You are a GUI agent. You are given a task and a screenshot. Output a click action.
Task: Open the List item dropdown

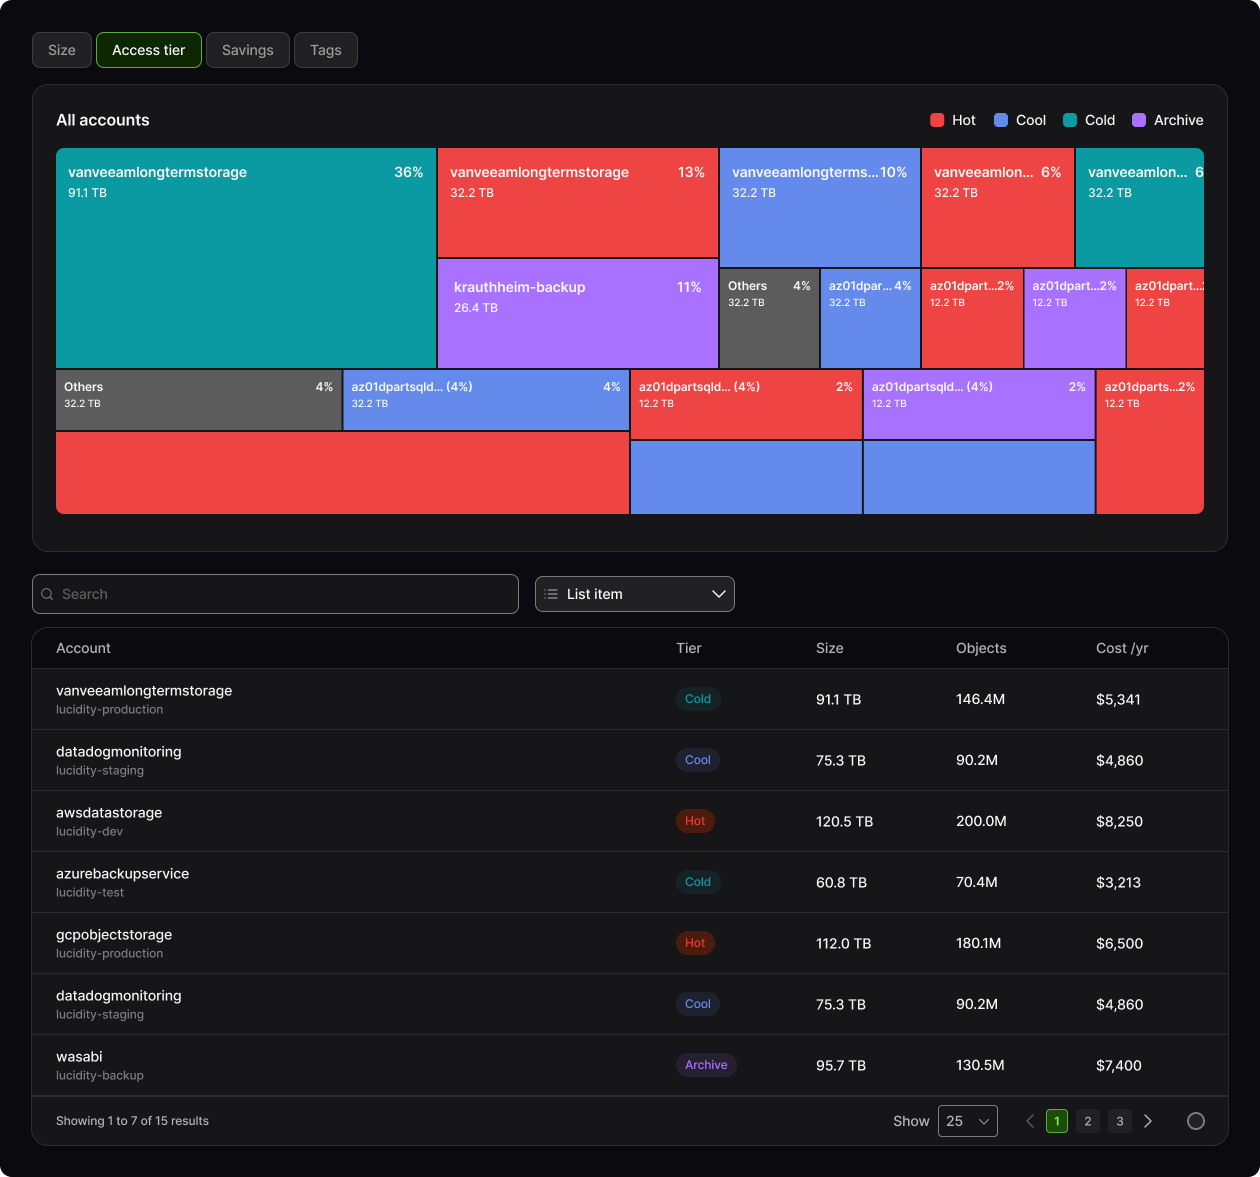[x=635, y=594]
